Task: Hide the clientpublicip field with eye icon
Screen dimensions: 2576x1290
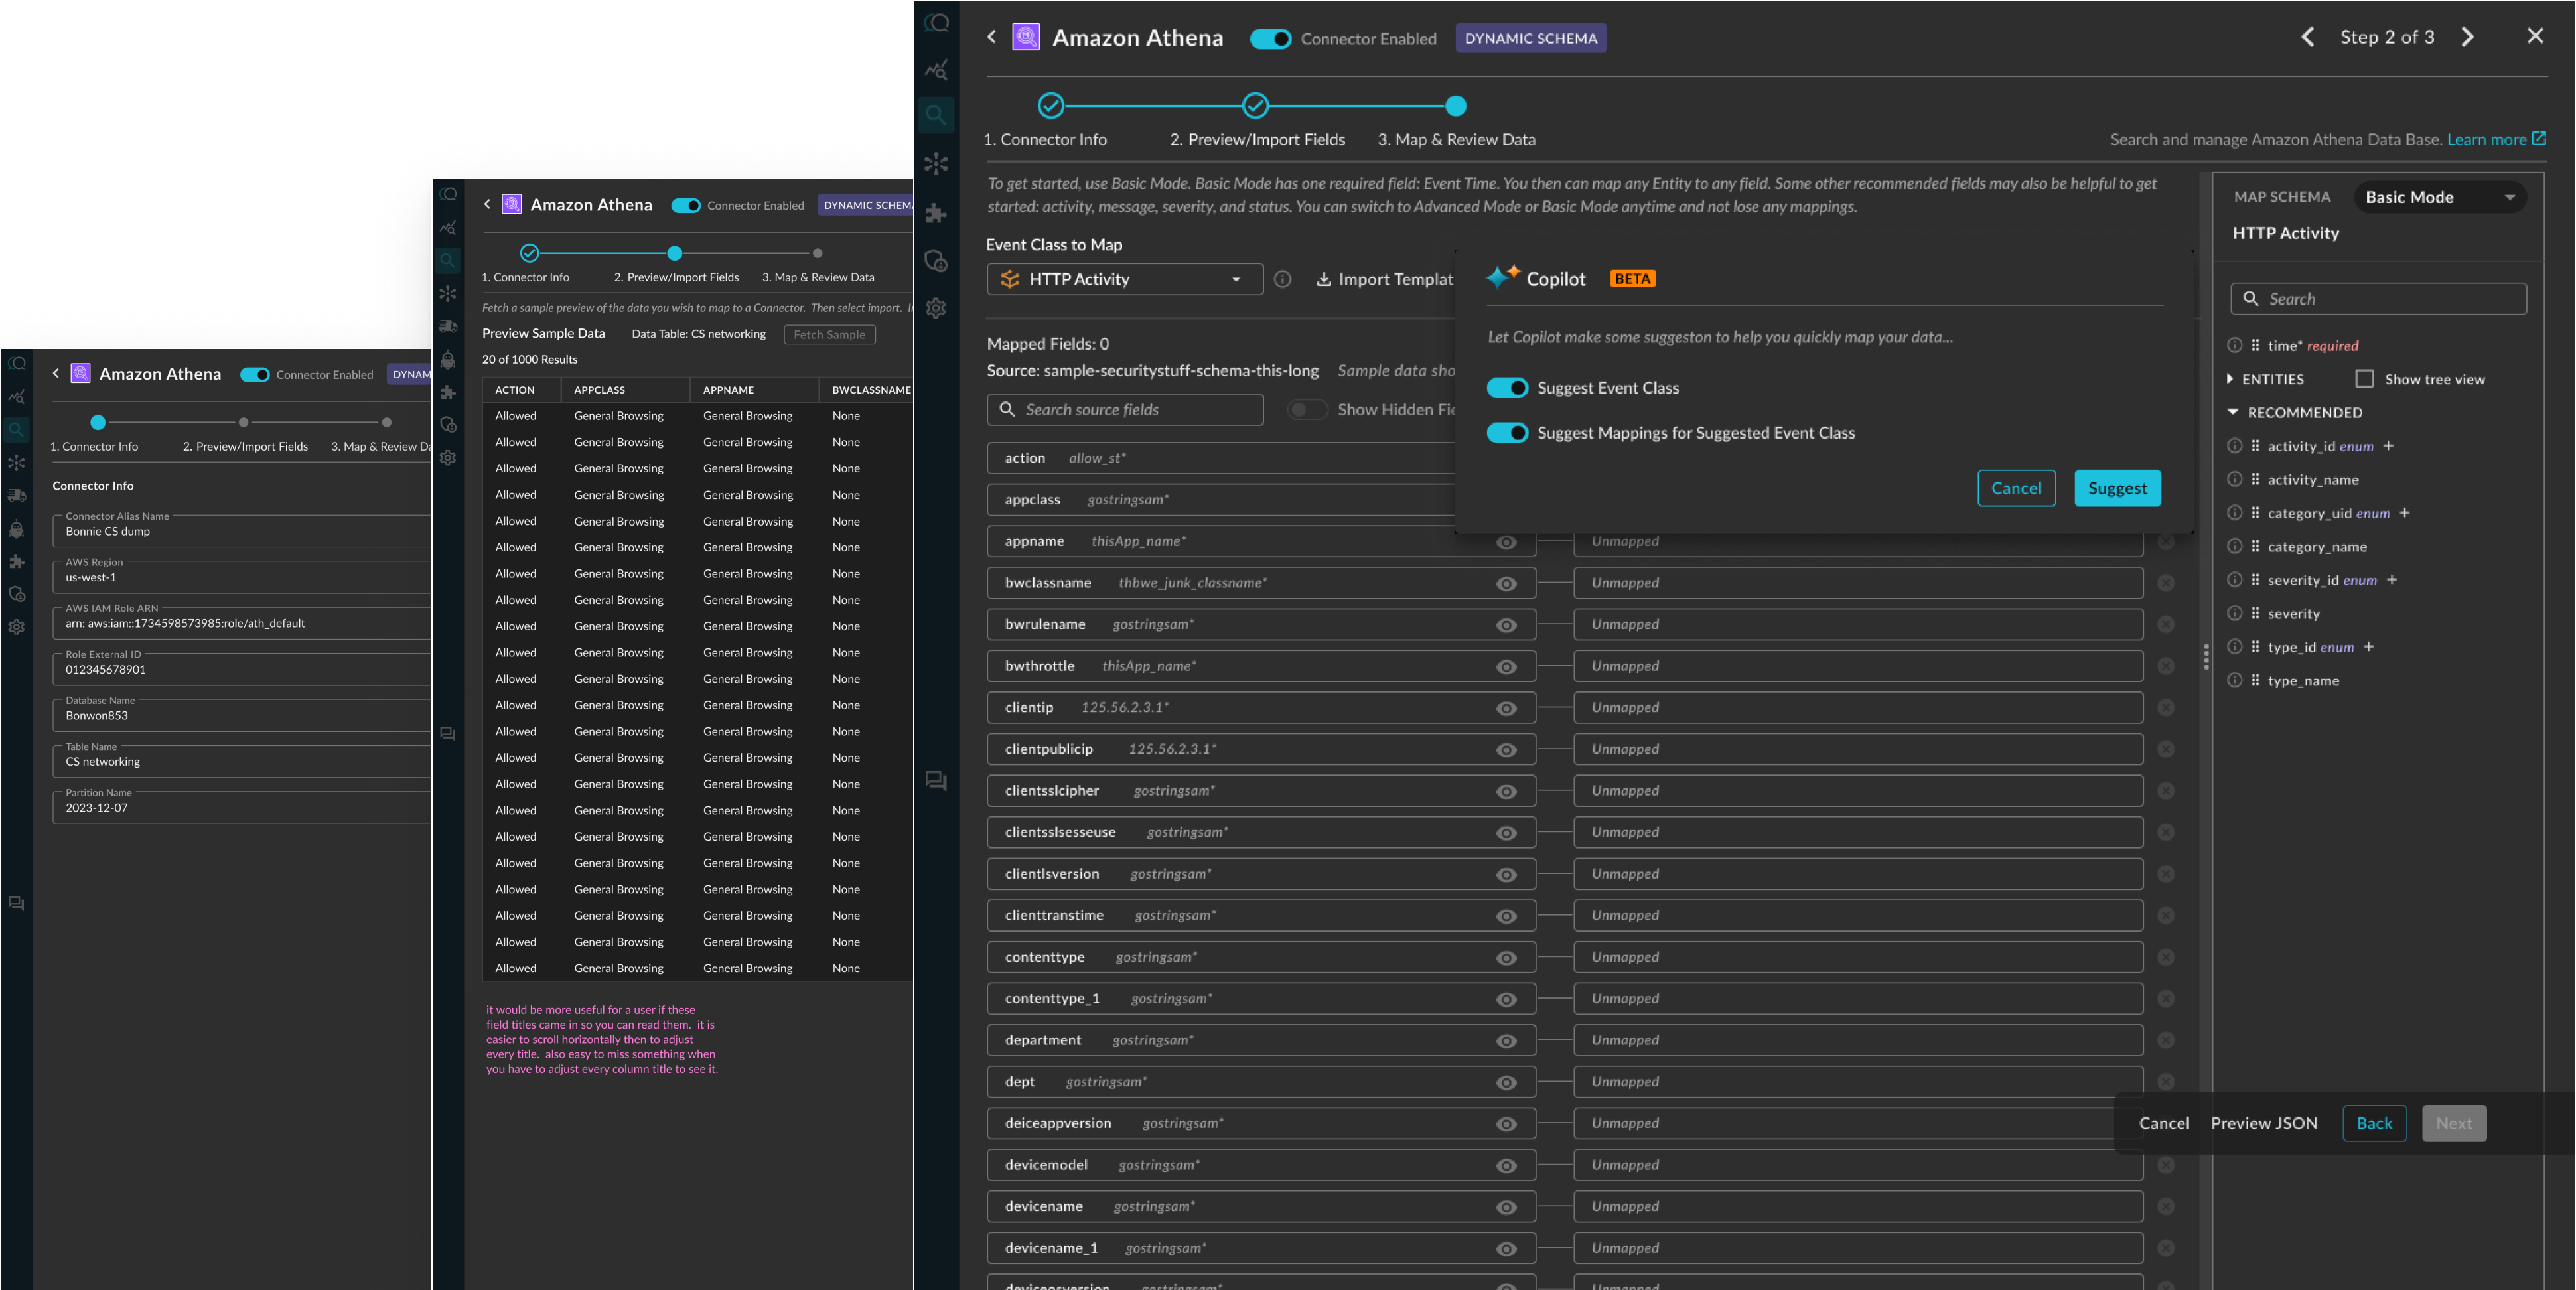Action: coord(1506,750)
